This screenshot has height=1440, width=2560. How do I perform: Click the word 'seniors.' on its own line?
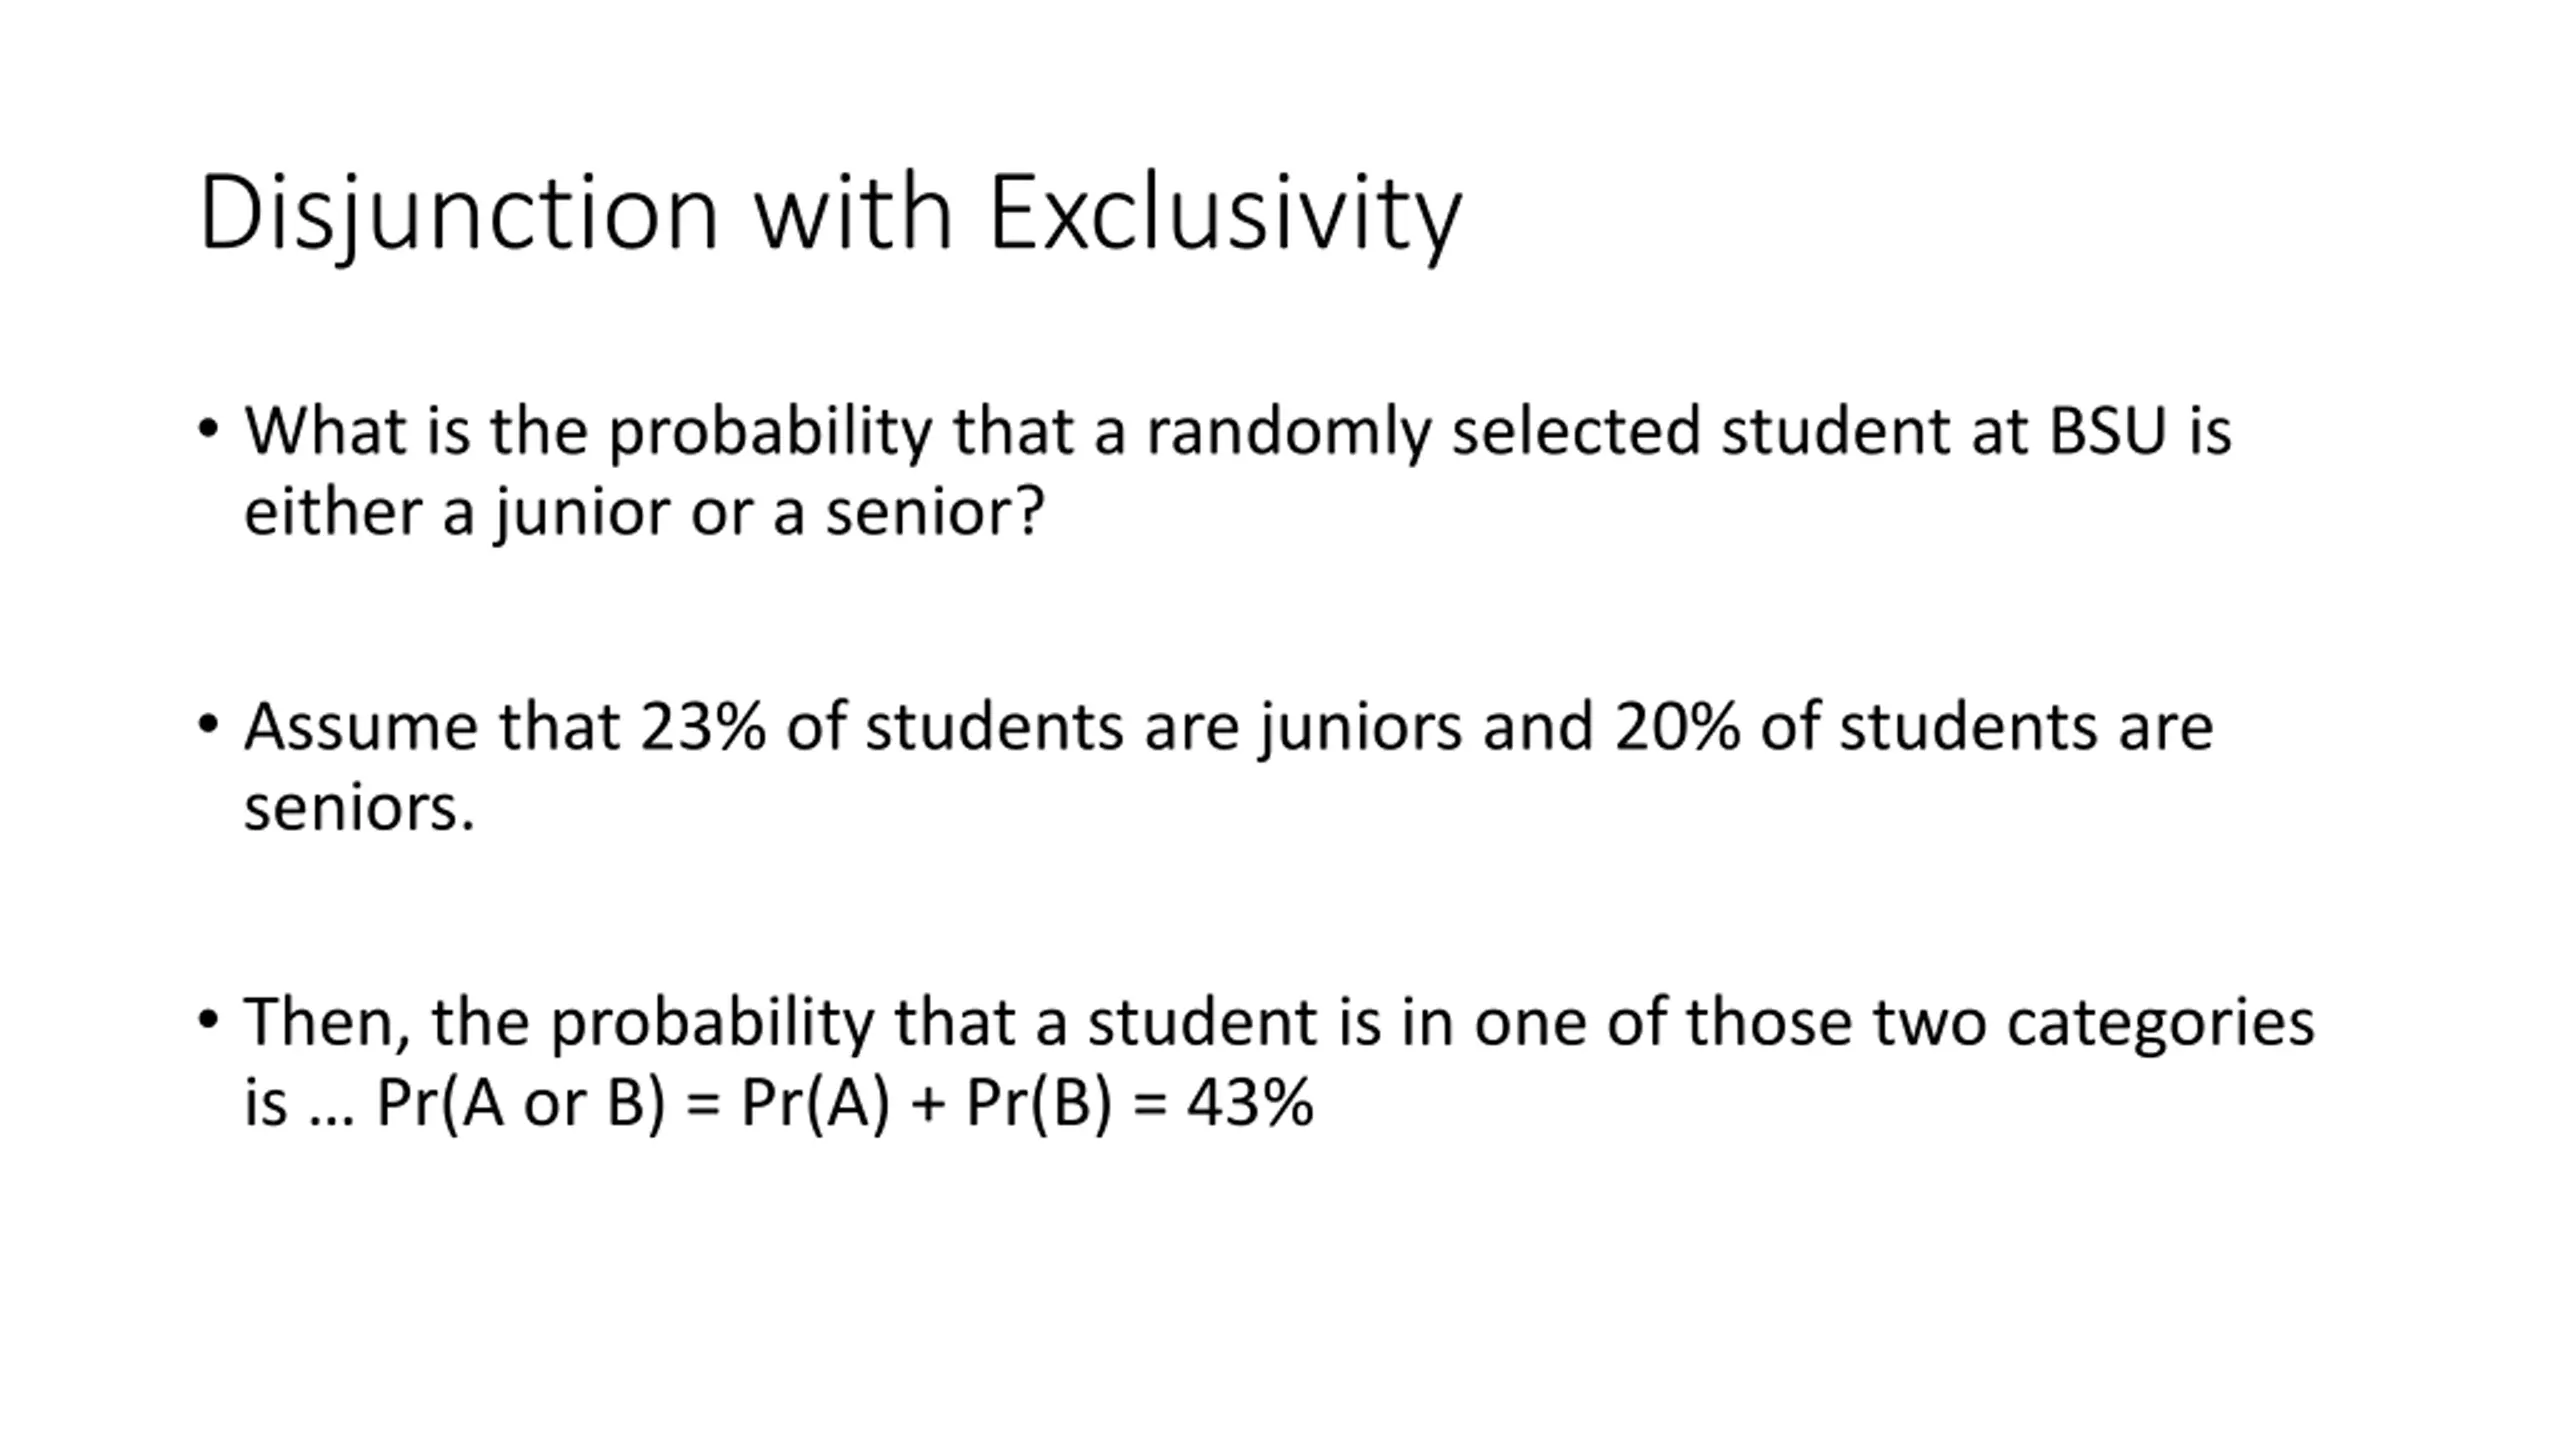pyautogui.click(x=359, y=808)
